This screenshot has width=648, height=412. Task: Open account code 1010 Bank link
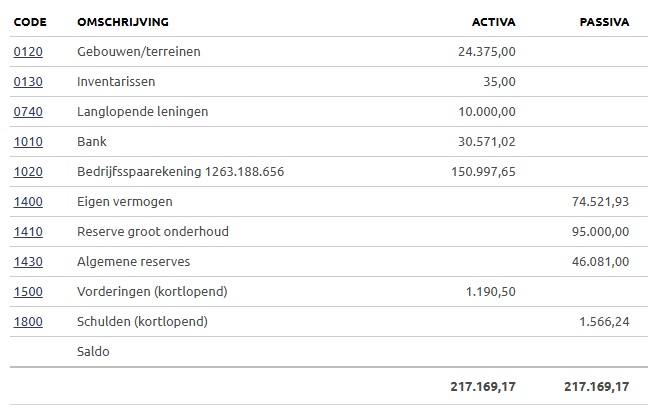(28, 142)
